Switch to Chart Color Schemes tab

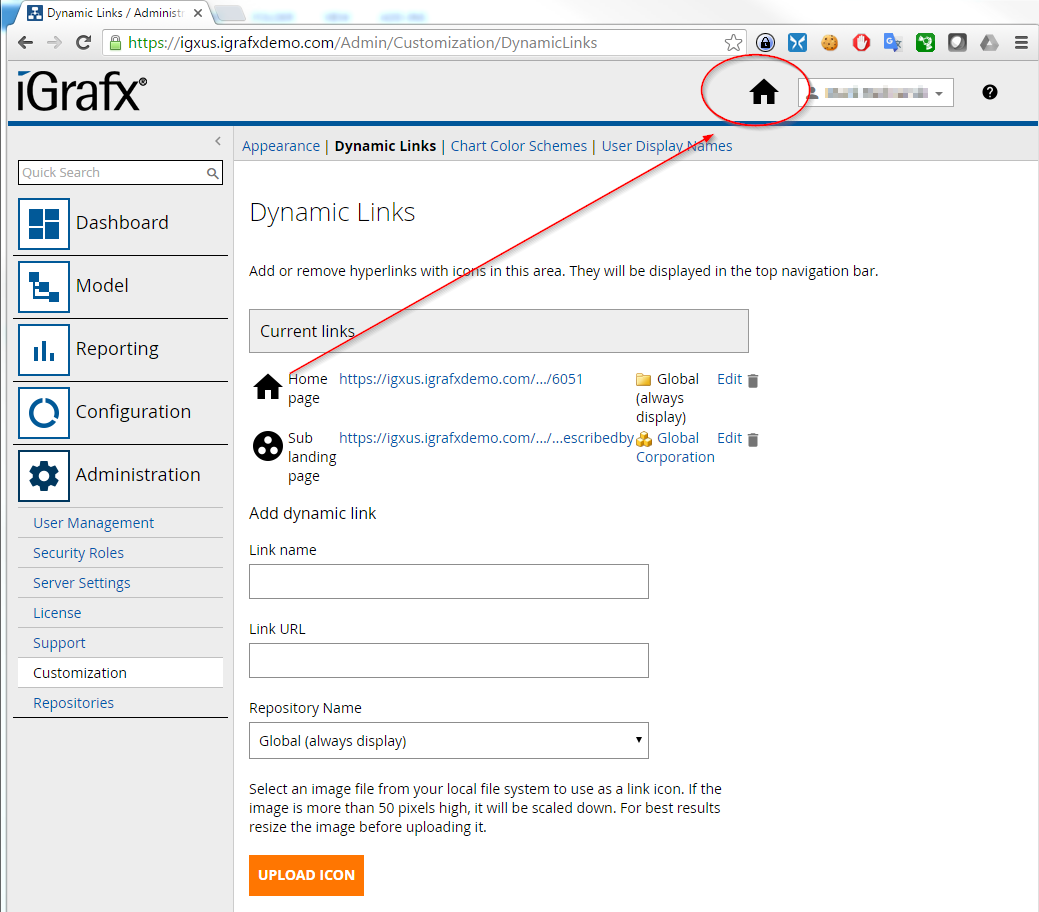coord(518,146)
